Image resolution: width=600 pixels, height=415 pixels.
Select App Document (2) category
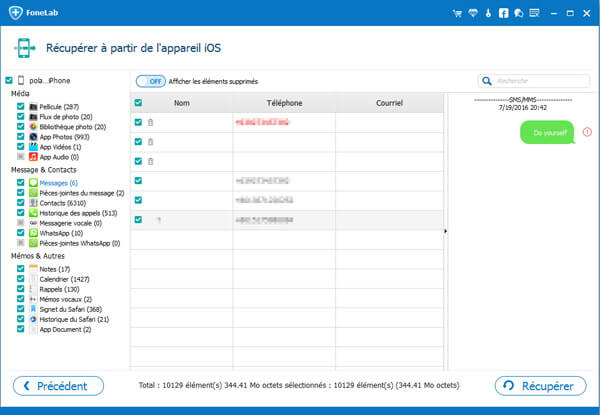pyautogui.click(x=65, y=329)
